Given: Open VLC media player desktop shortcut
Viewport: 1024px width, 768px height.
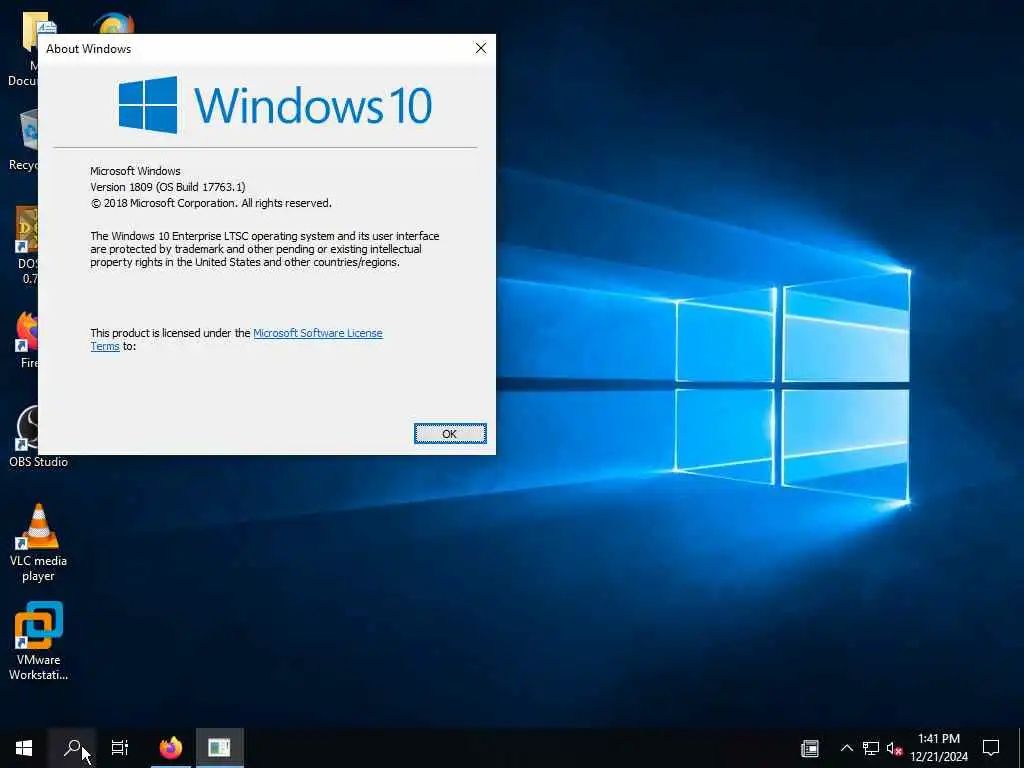Looking at the screenshot, I should click(39, 543).
